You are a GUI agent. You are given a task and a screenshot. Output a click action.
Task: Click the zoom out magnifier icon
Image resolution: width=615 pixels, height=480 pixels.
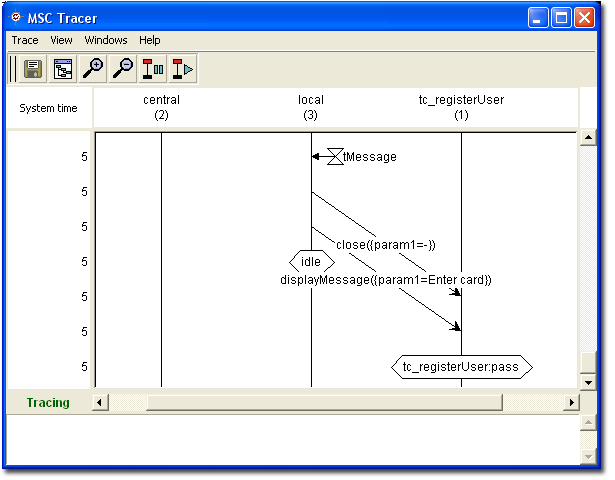click(x=123, y=69)
